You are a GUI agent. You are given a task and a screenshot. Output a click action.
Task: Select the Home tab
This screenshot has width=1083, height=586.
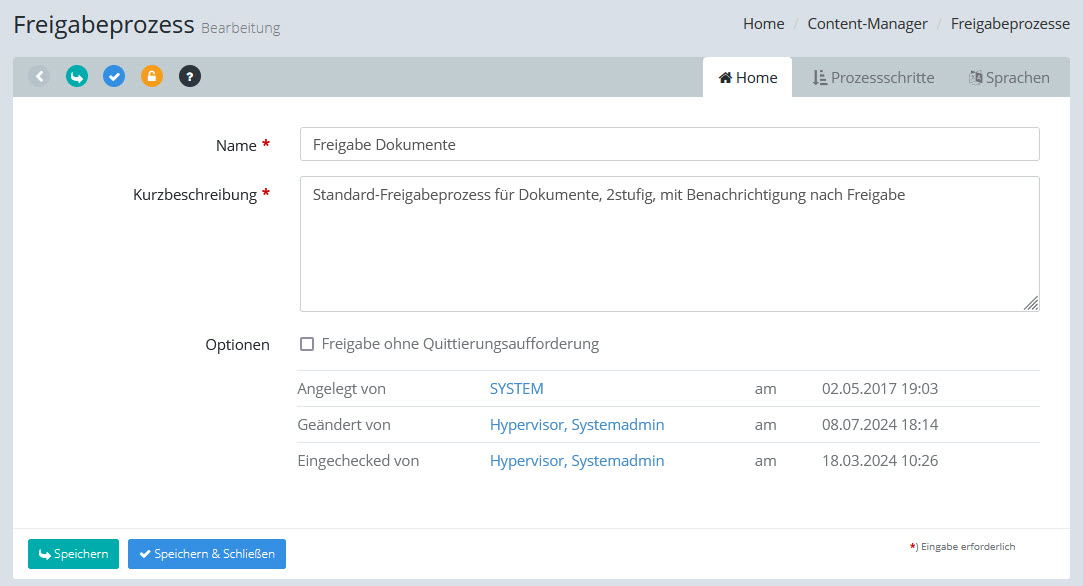point(747,77)
